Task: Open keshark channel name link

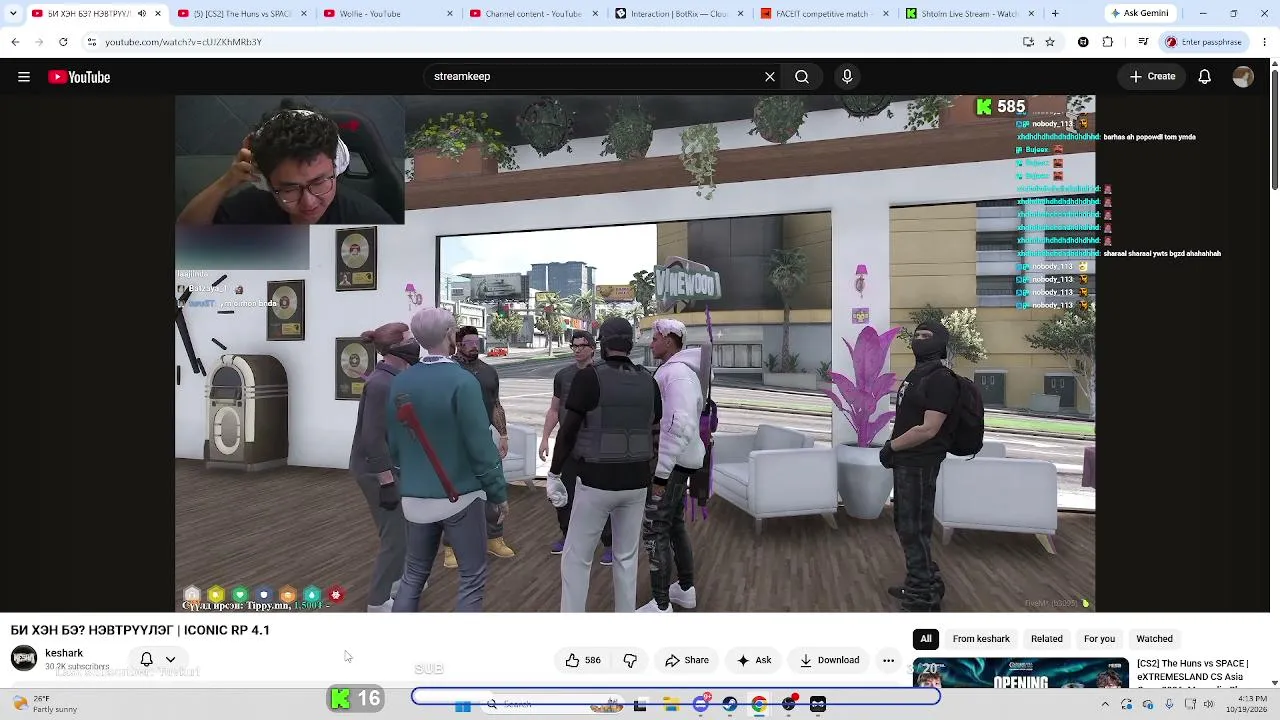Action: coord(64,653)
